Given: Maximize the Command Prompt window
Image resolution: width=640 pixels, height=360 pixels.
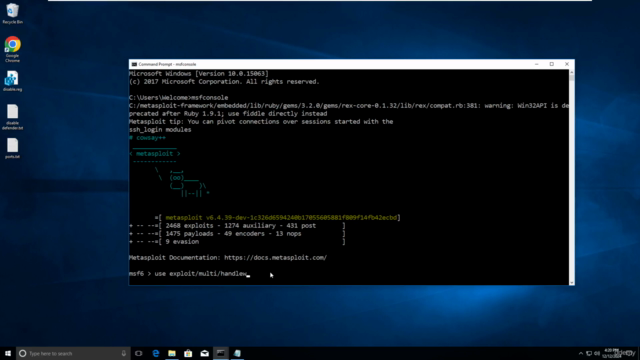Looking at the screenshot, I should click(551, 64).
